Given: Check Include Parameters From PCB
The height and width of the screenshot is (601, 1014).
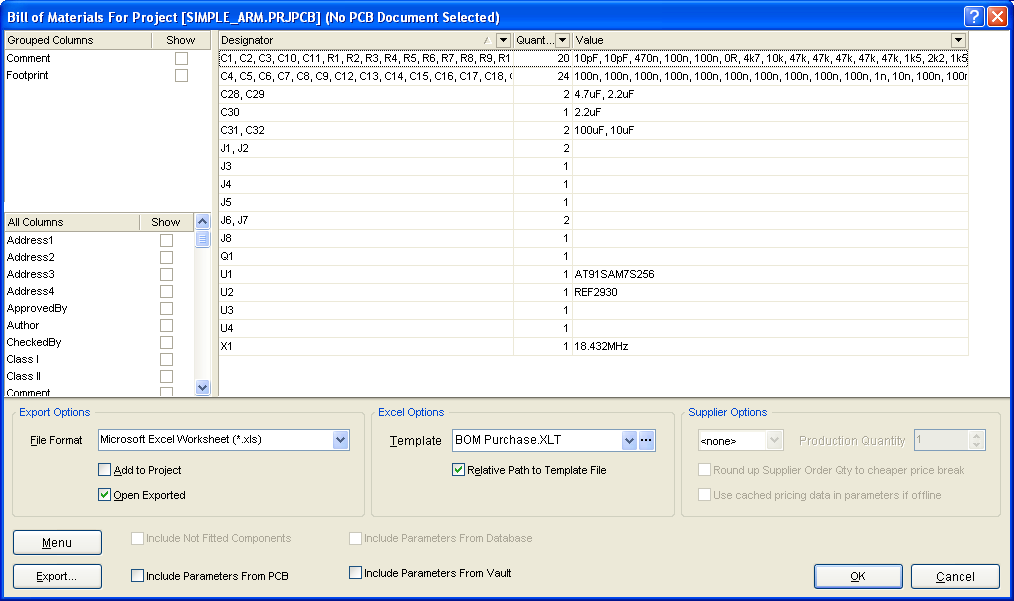Looking at the screenshot, I should coord(137,576).
